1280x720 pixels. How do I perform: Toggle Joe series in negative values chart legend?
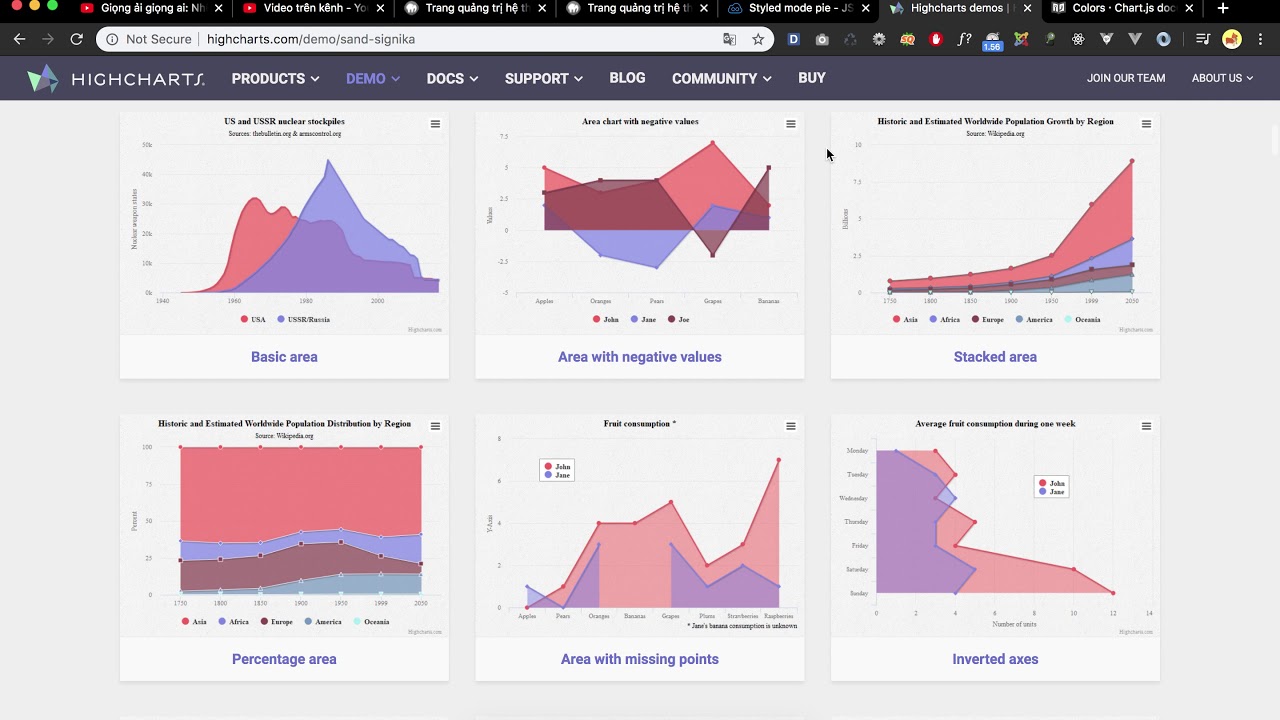coord(678,319)
